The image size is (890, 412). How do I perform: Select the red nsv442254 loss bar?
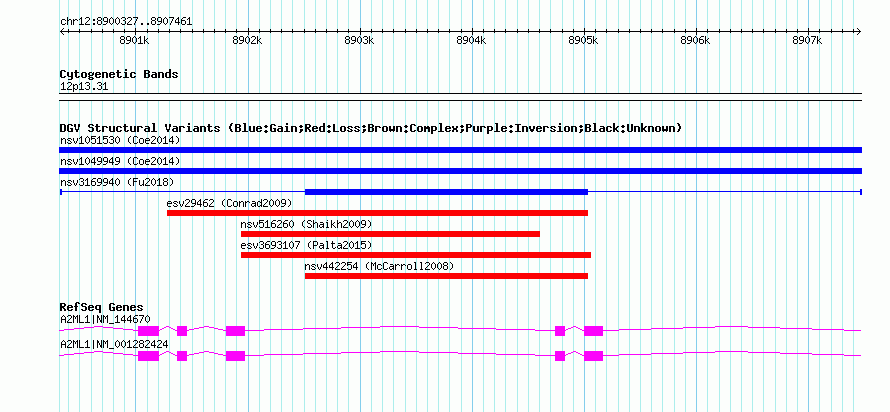pos(446,276)
